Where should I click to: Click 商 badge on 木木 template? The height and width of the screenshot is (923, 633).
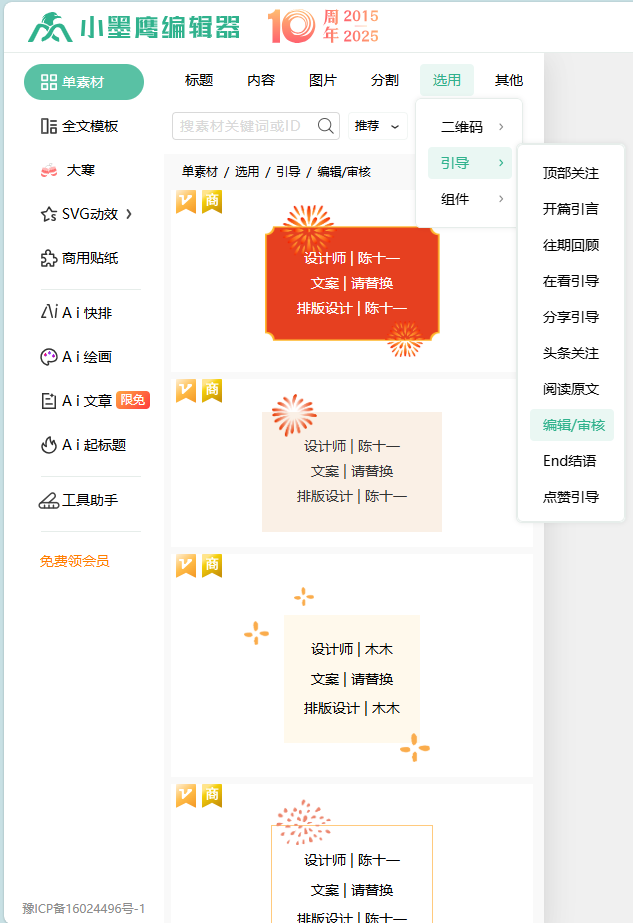212,566
